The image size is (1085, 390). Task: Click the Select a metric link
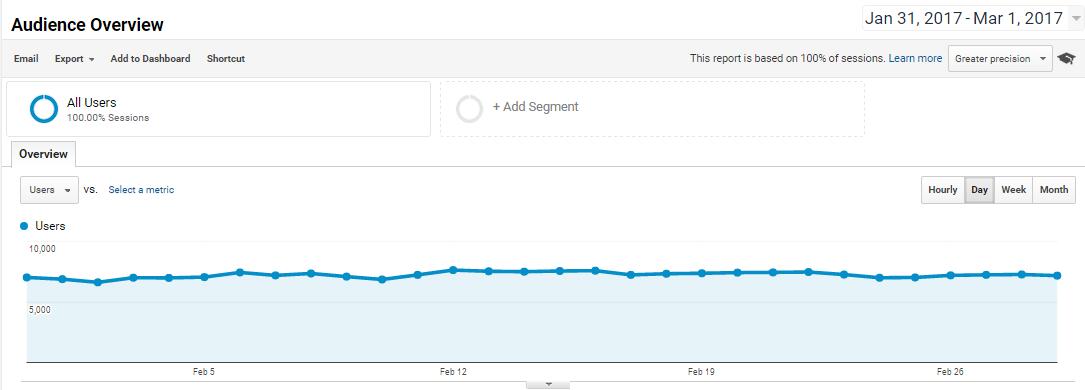pyautogui.click(x=141, y=189)
